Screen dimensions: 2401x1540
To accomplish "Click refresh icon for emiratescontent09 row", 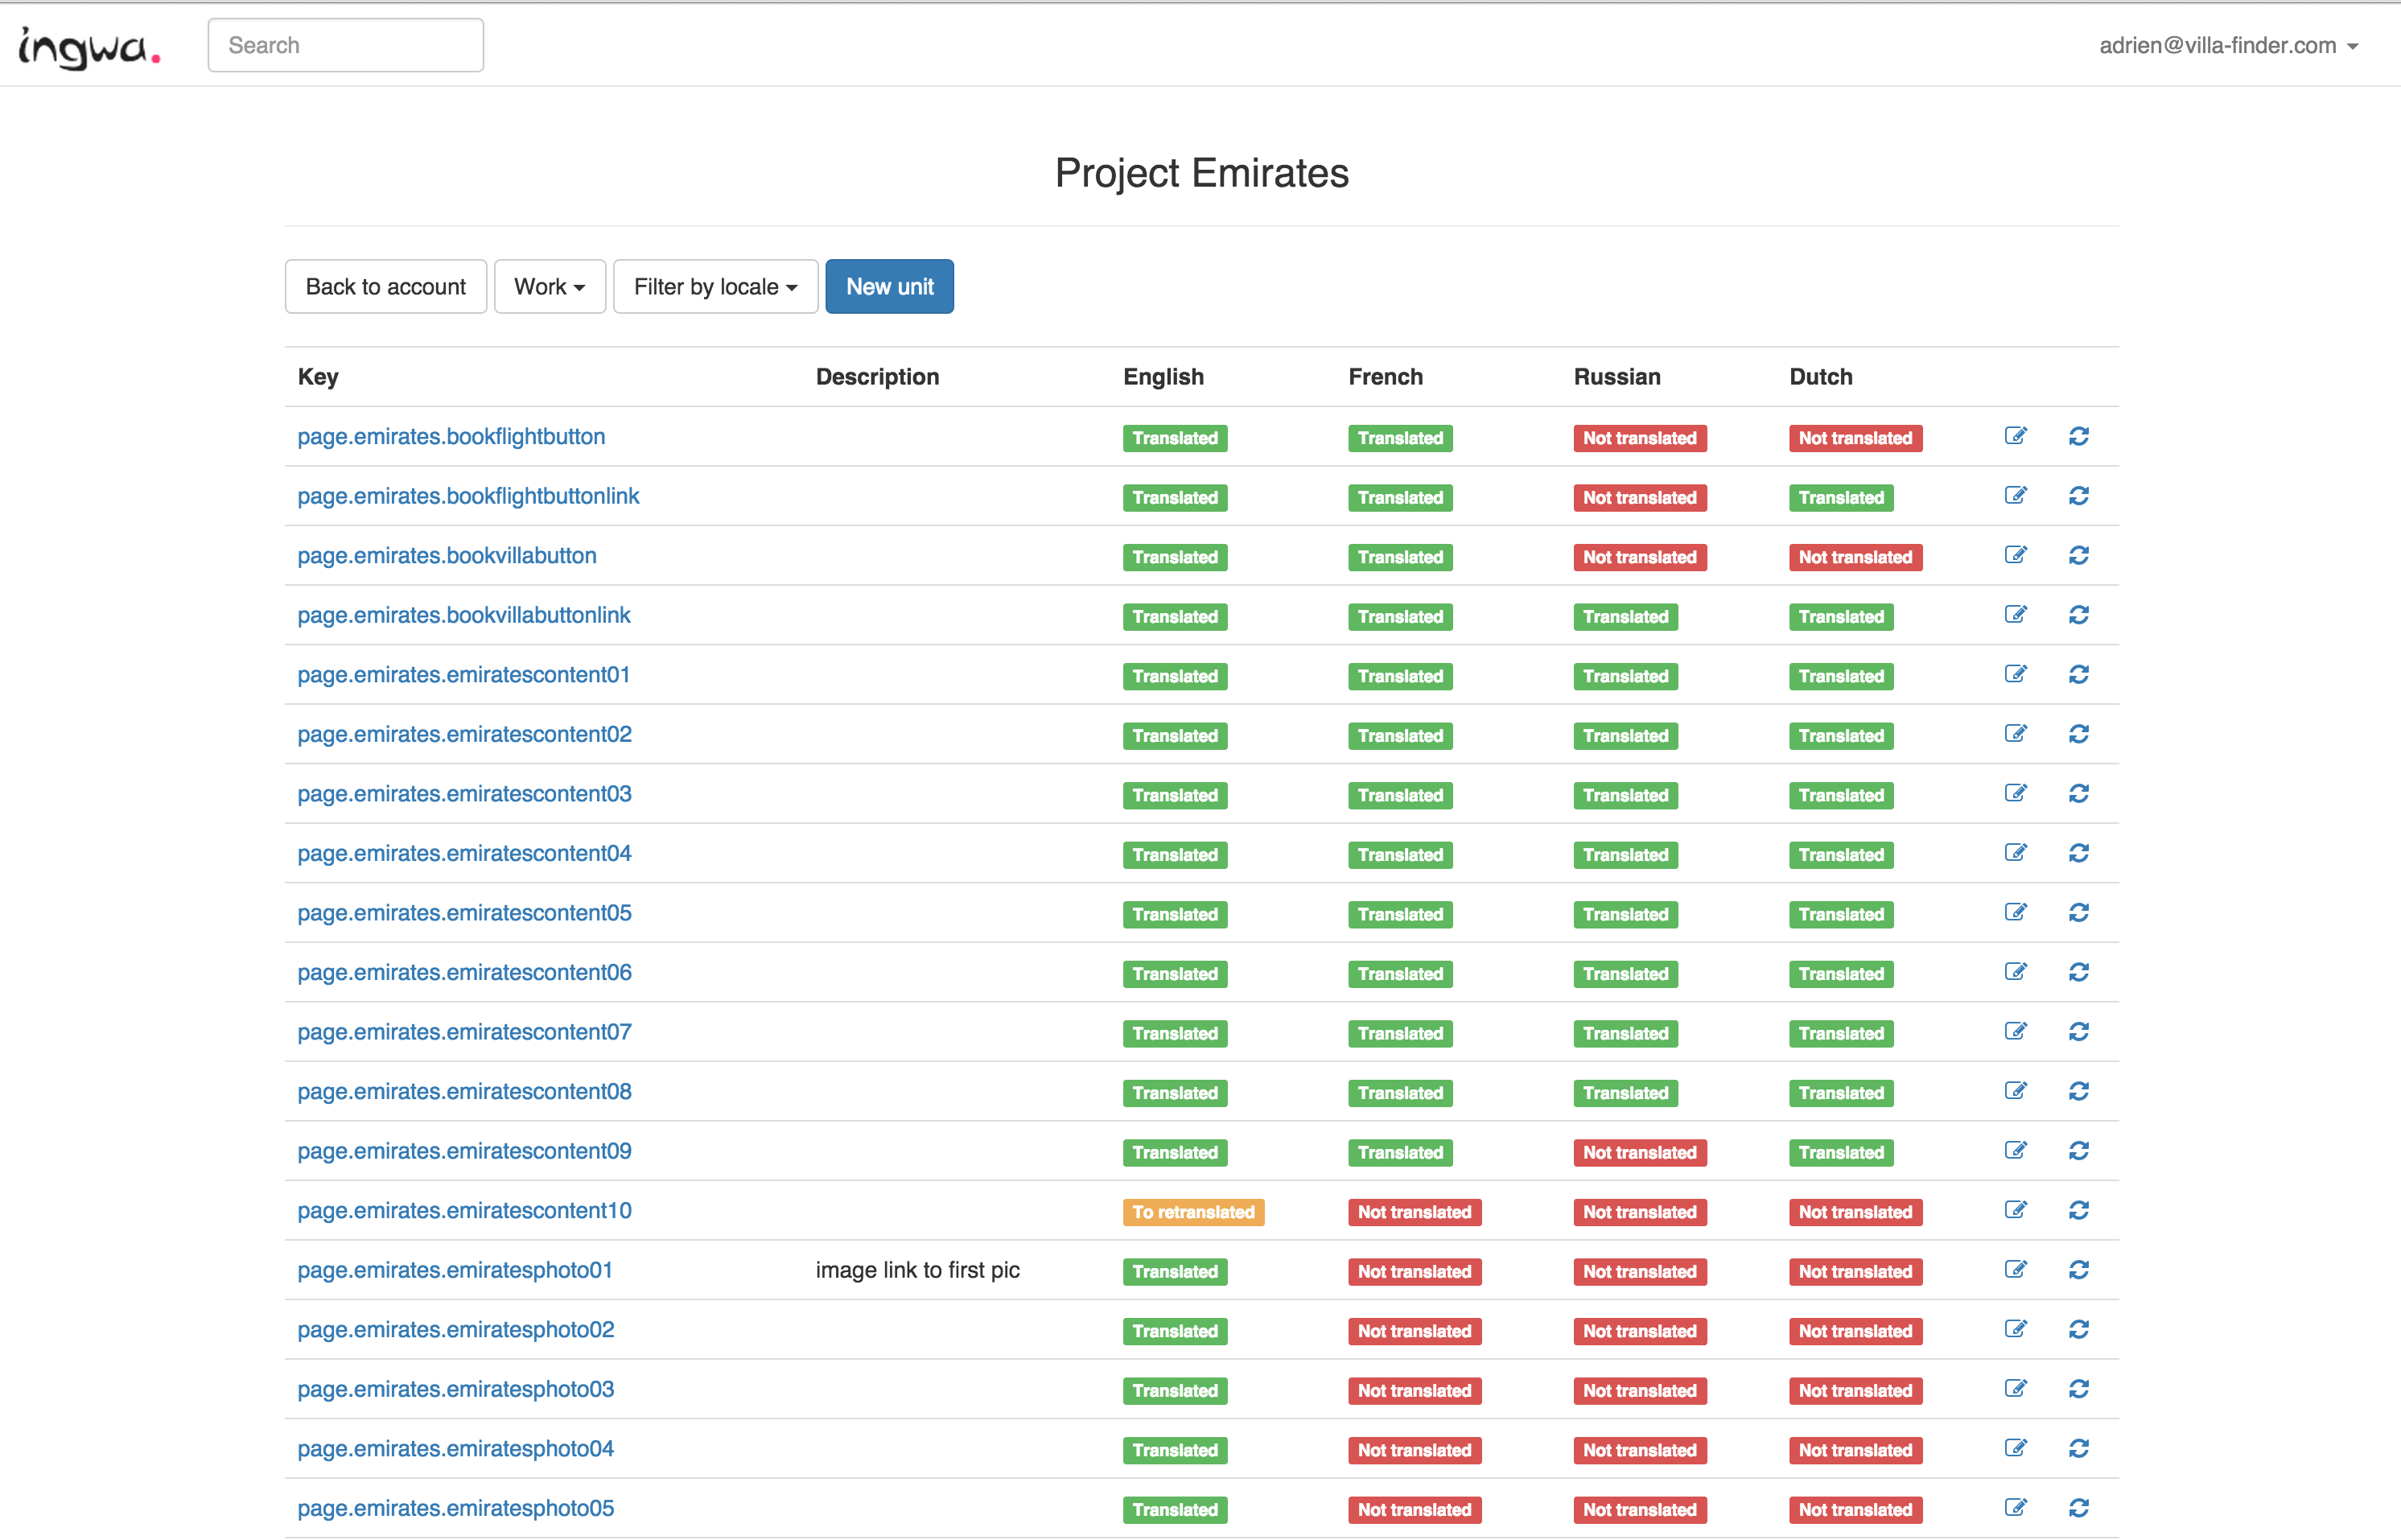I will tap(2078, 1151).
